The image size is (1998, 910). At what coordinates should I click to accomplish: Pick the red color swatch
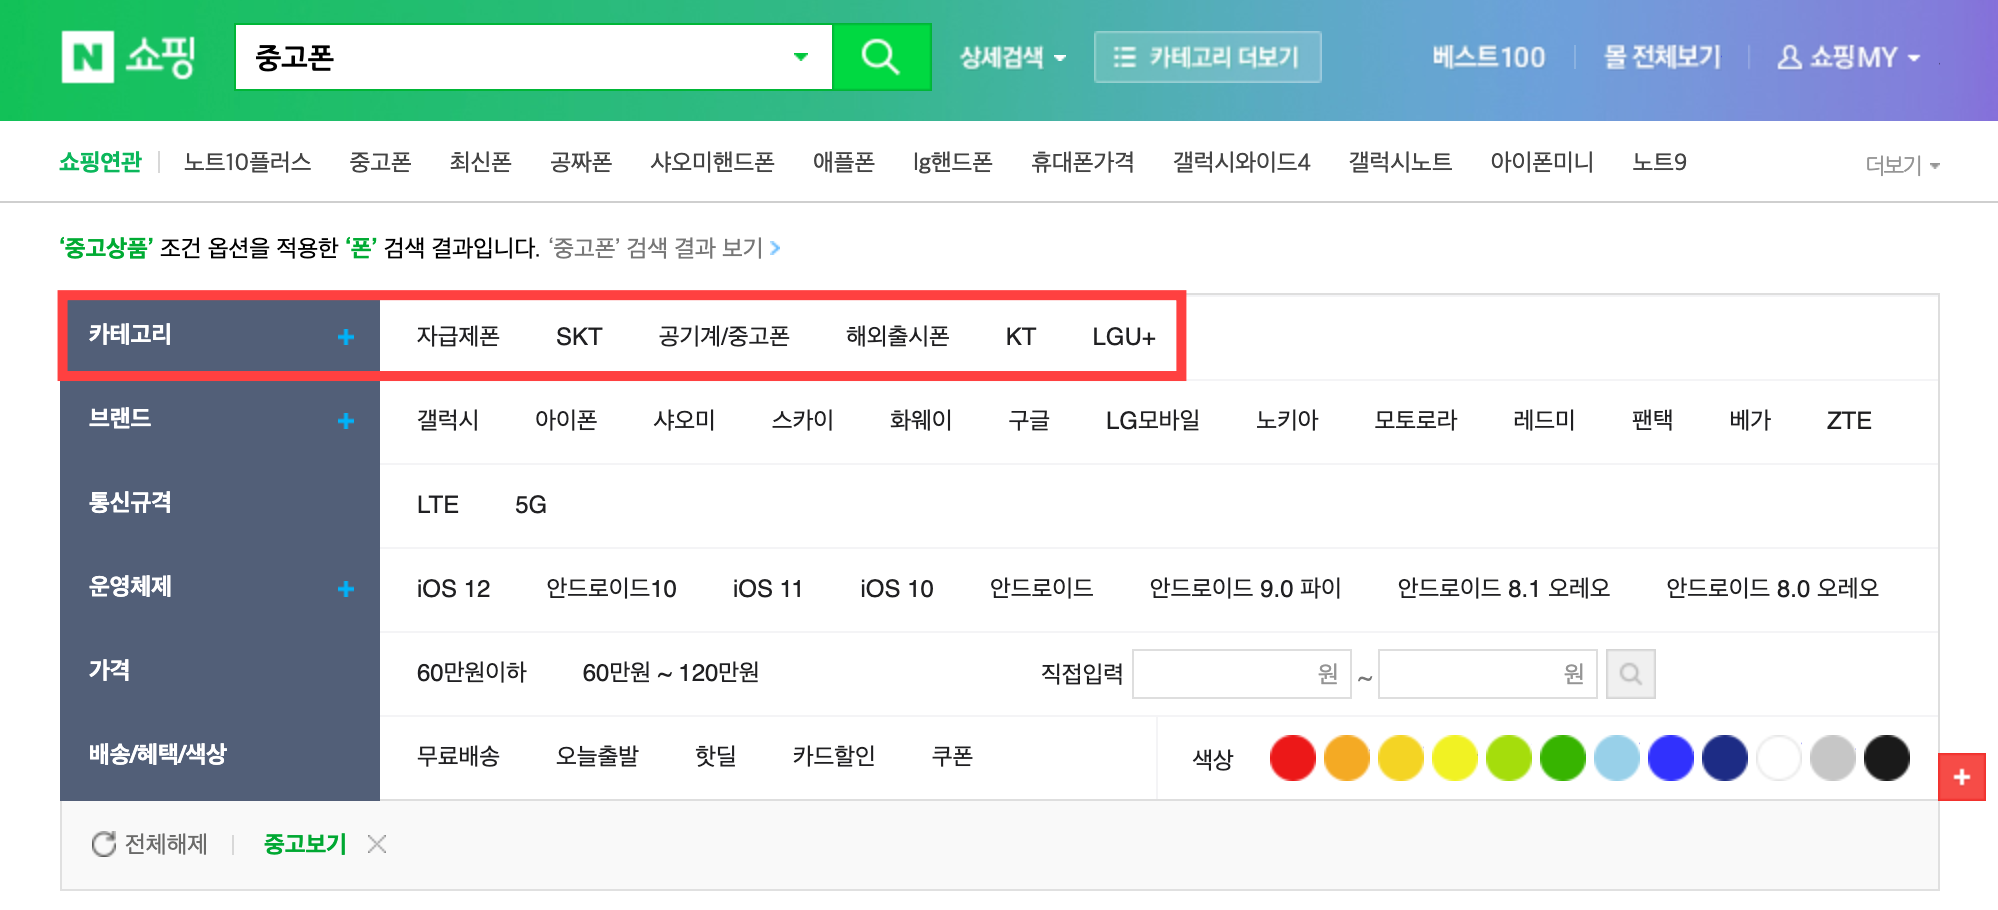click(x=1292, y=757)
